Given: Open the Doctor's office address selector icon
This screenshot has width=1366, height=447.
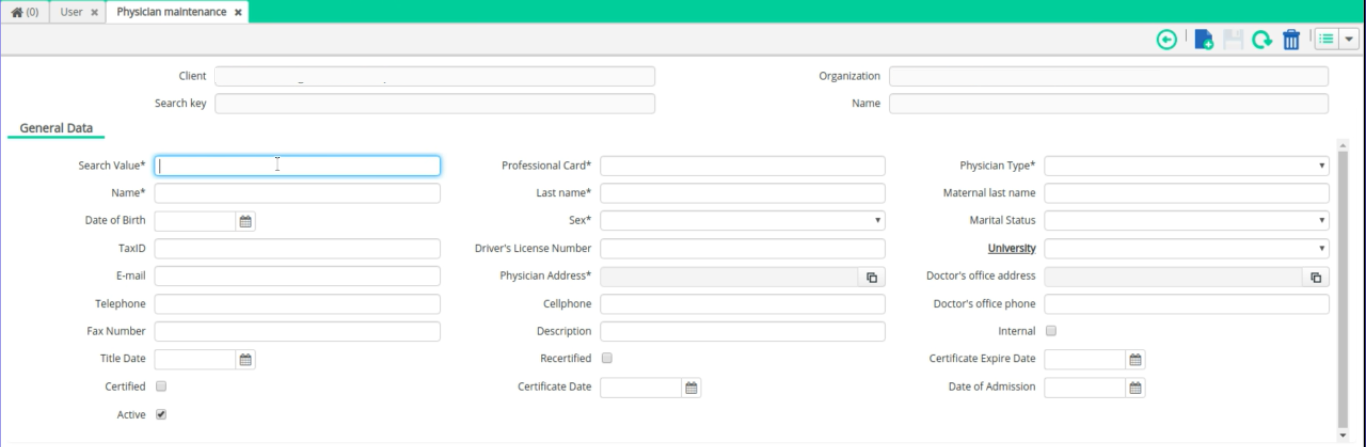Looking at the screenshot, I should click(x=1316, y=277).
